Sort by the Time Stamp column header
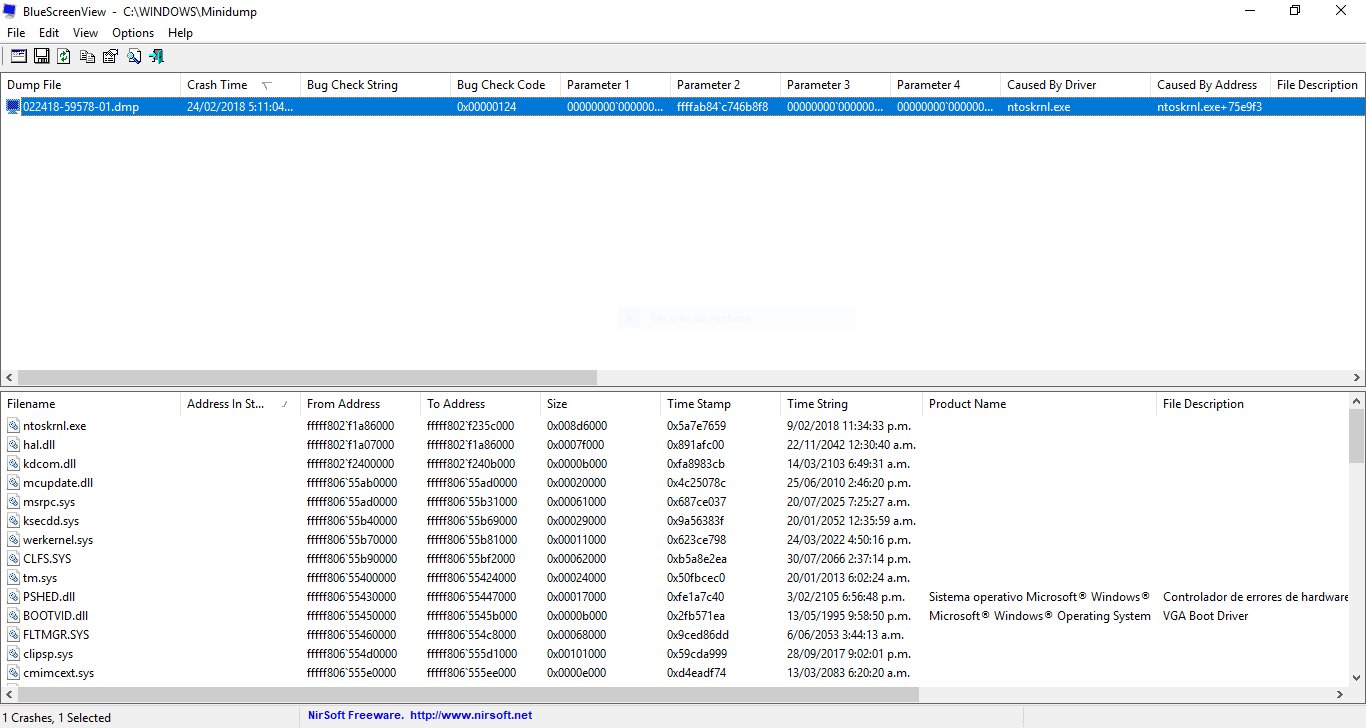Screen dimensions: 1366x728 [720, 404]
